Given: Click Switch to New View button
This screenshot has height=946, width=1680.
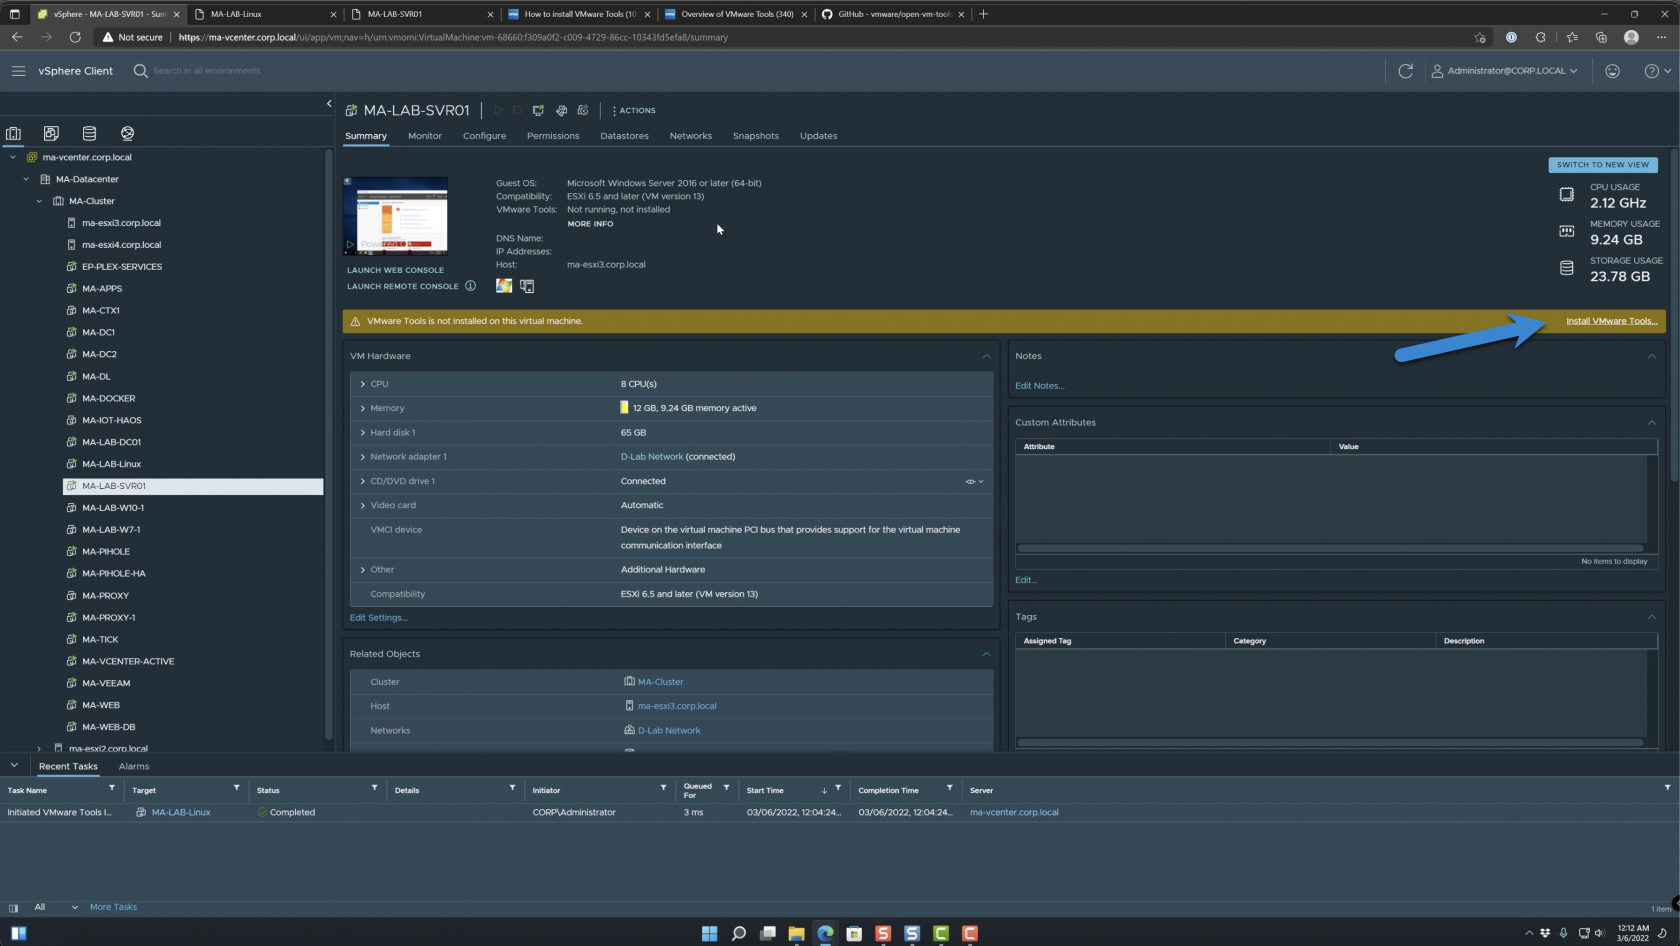Looking at the screenshot, I should [x=1603, y=165].
